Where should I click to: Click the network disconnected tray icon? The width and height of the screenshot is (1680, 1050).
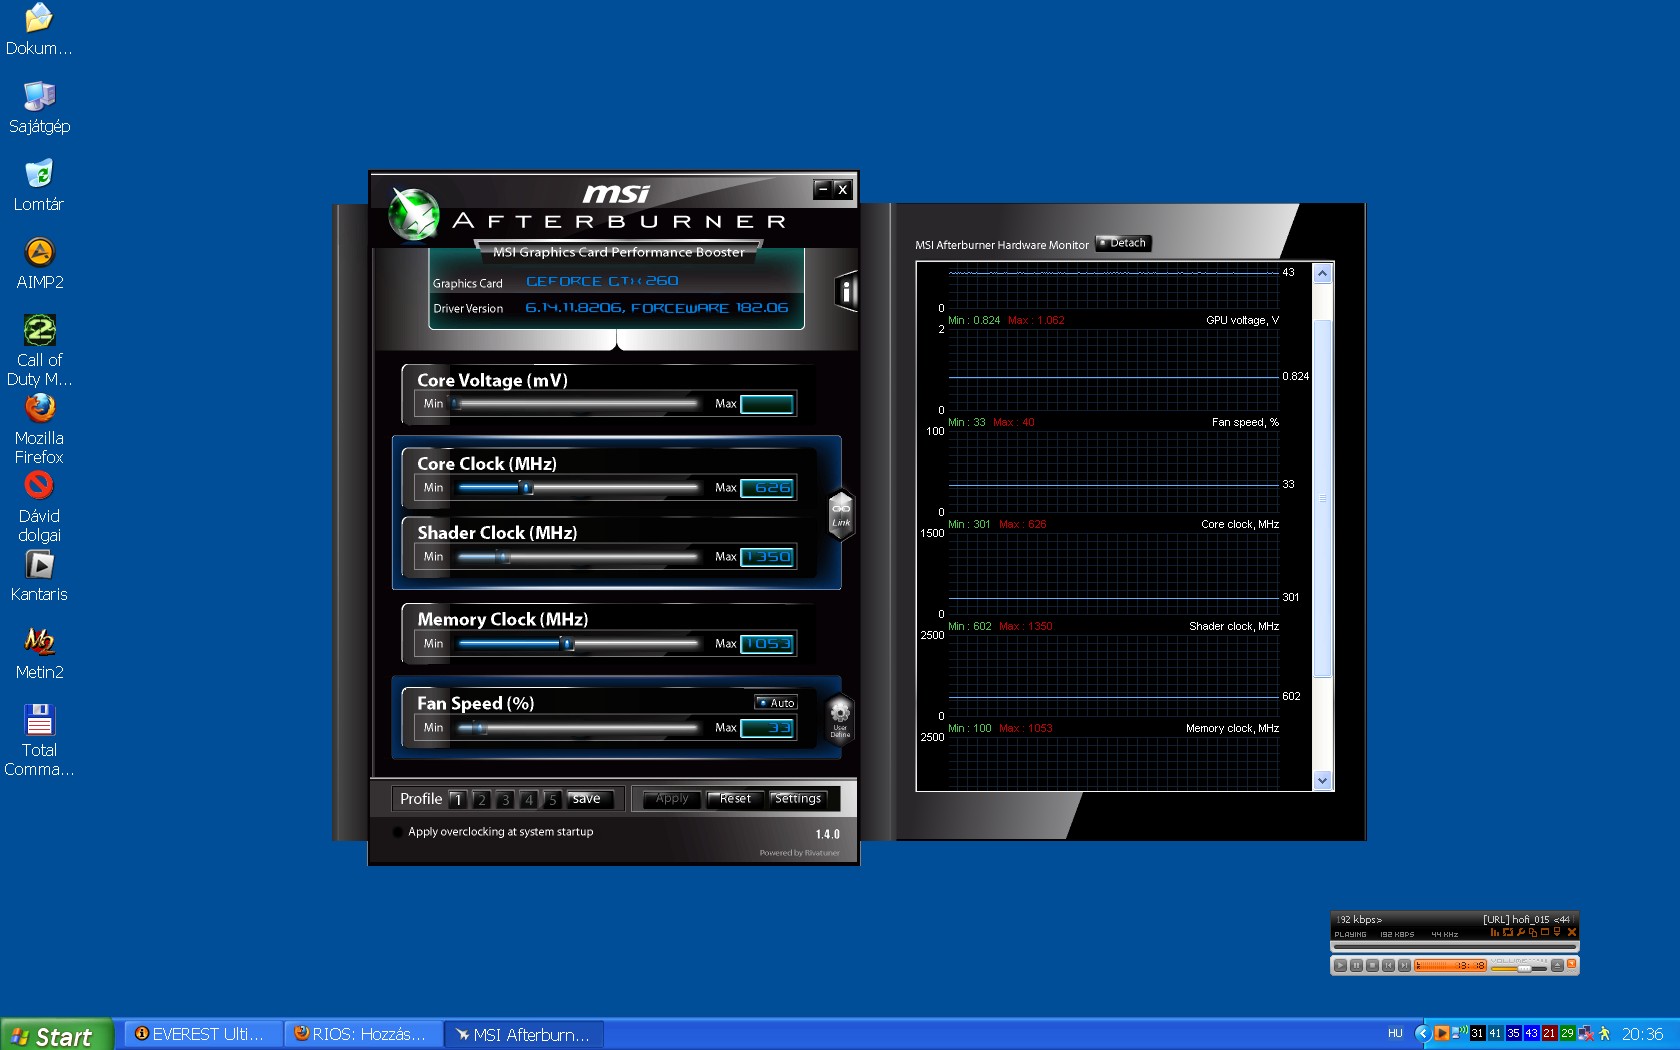click(1586, 1034)
